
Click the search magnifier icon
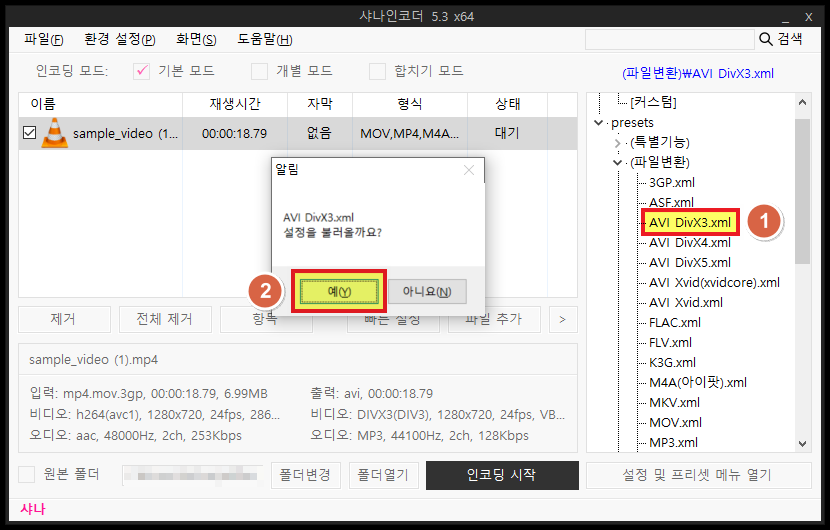[765, 39]
